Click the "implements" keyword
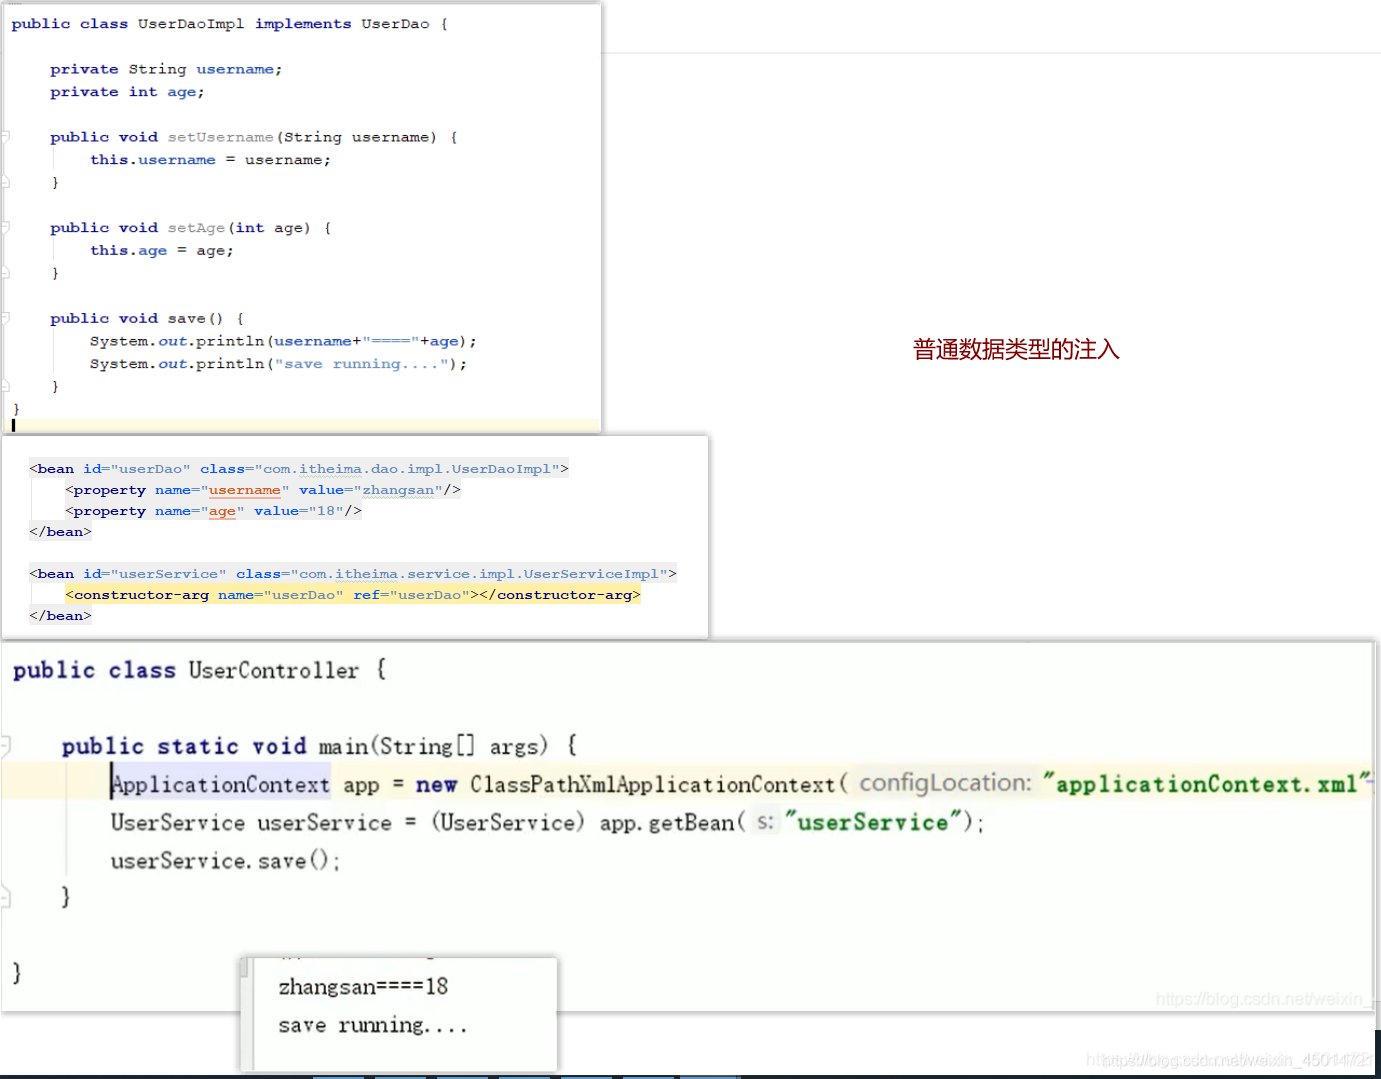 [303, 23]
